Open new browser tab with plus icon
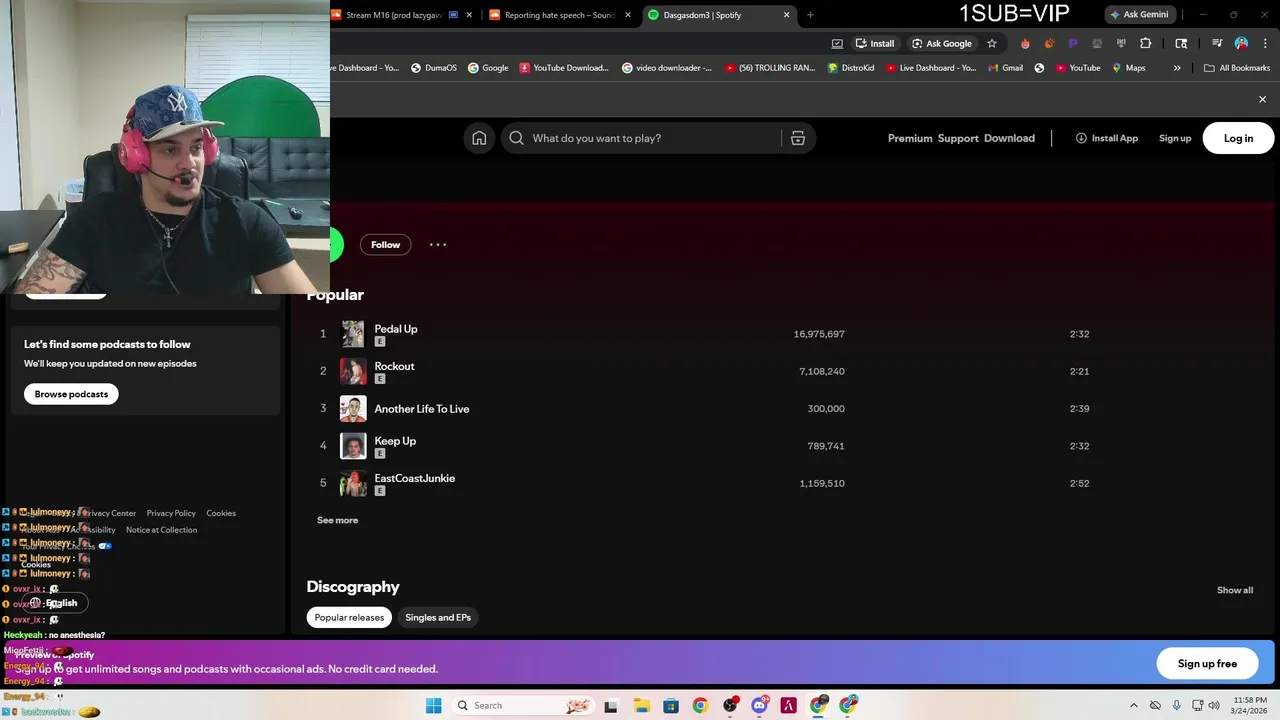Screen dimensions: 1280x720 (x=810, y=15)
